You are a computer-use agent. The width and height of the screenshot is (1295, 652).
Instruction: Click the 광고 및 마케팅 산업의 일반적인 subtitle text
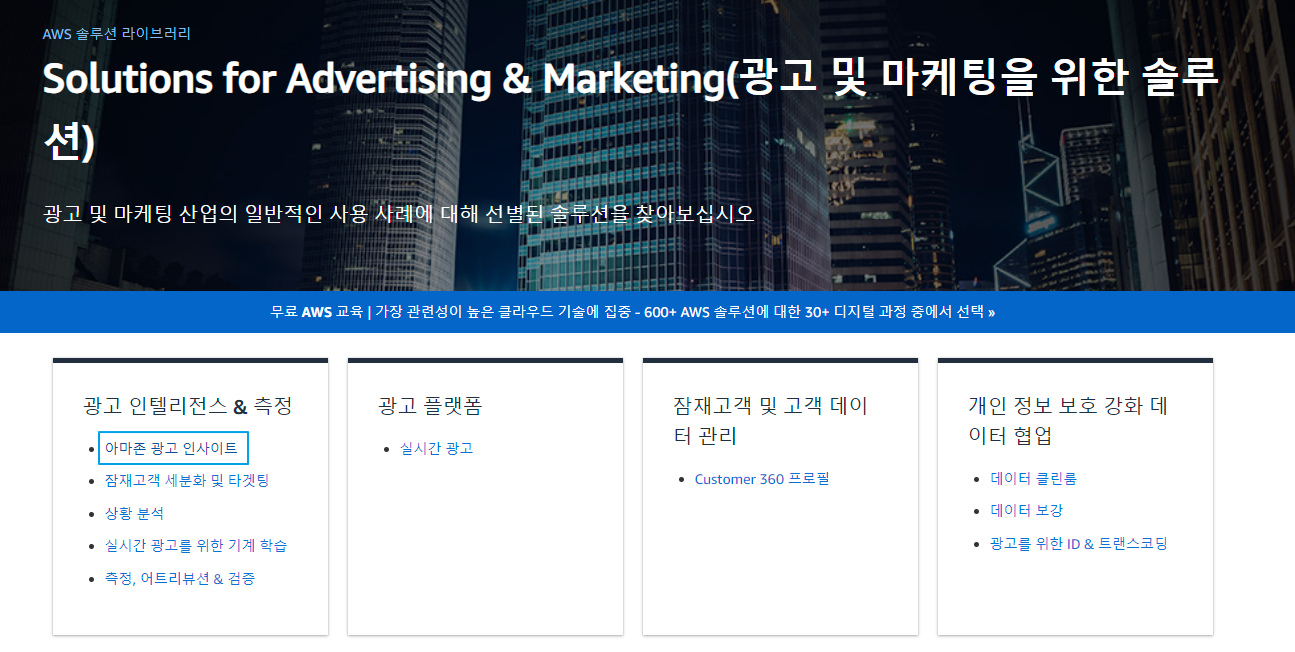click(x=399, y=214)
